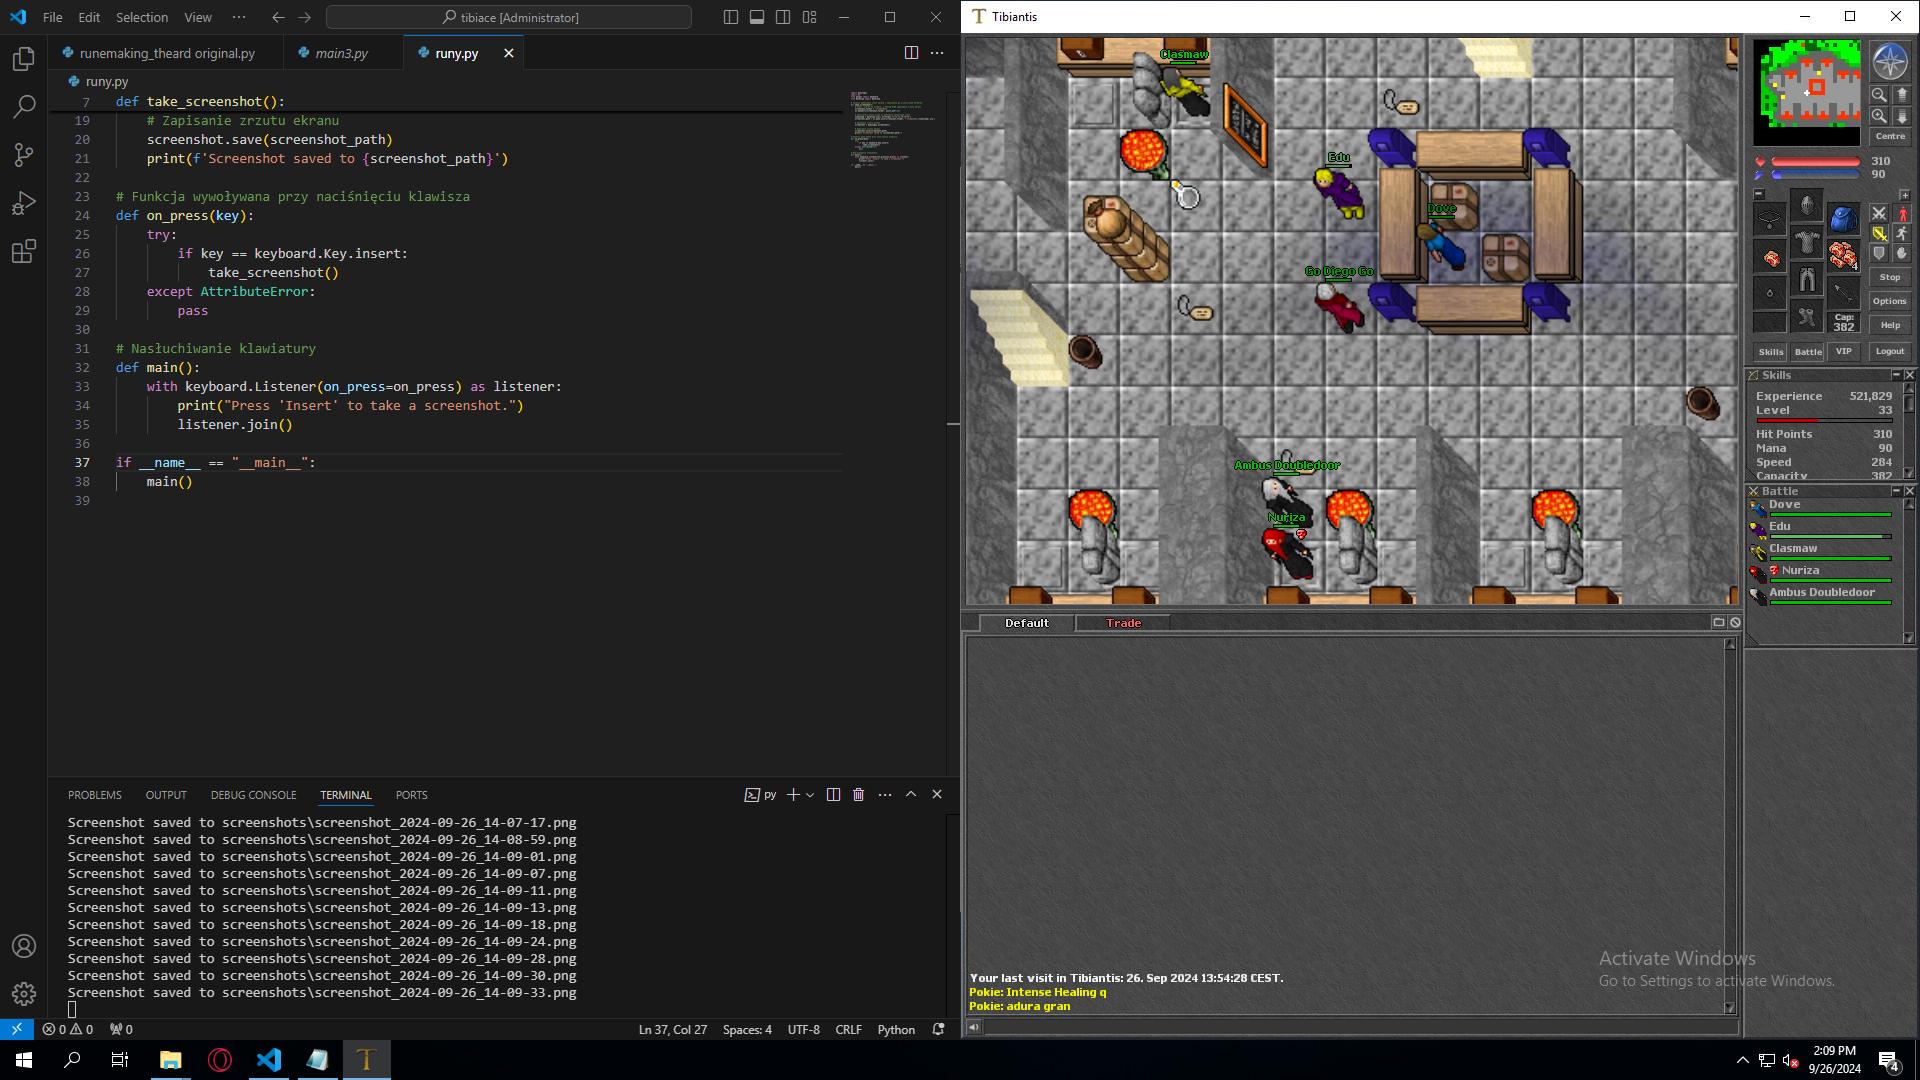Click the legs inventory slot
The height and width of the screenshot is (1080, 1920).
coord(1806,279)
